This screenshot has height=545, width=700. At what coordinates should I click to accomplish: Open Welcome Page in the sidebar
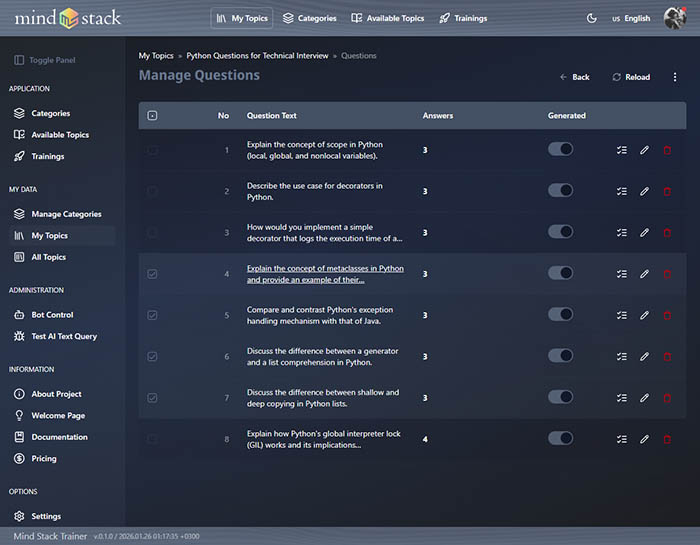point(62,416)
